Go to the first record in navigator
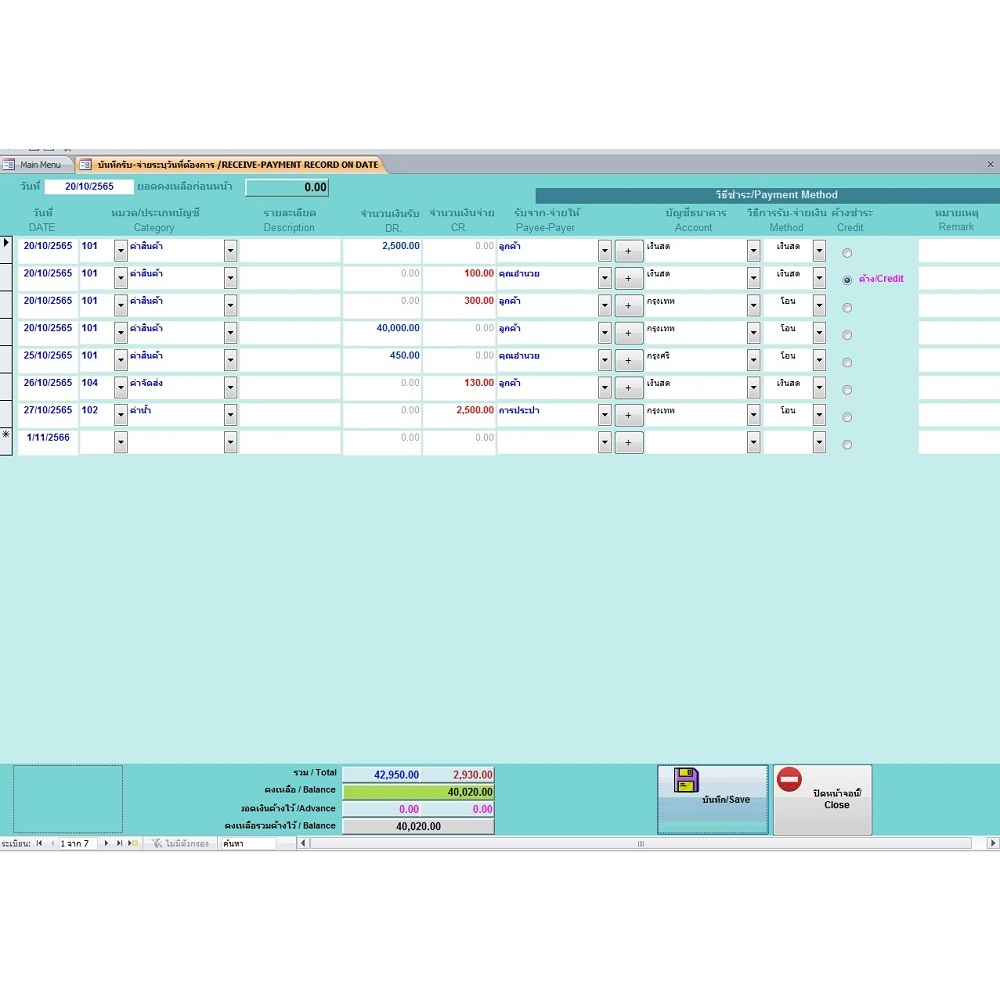 (40, 844)
